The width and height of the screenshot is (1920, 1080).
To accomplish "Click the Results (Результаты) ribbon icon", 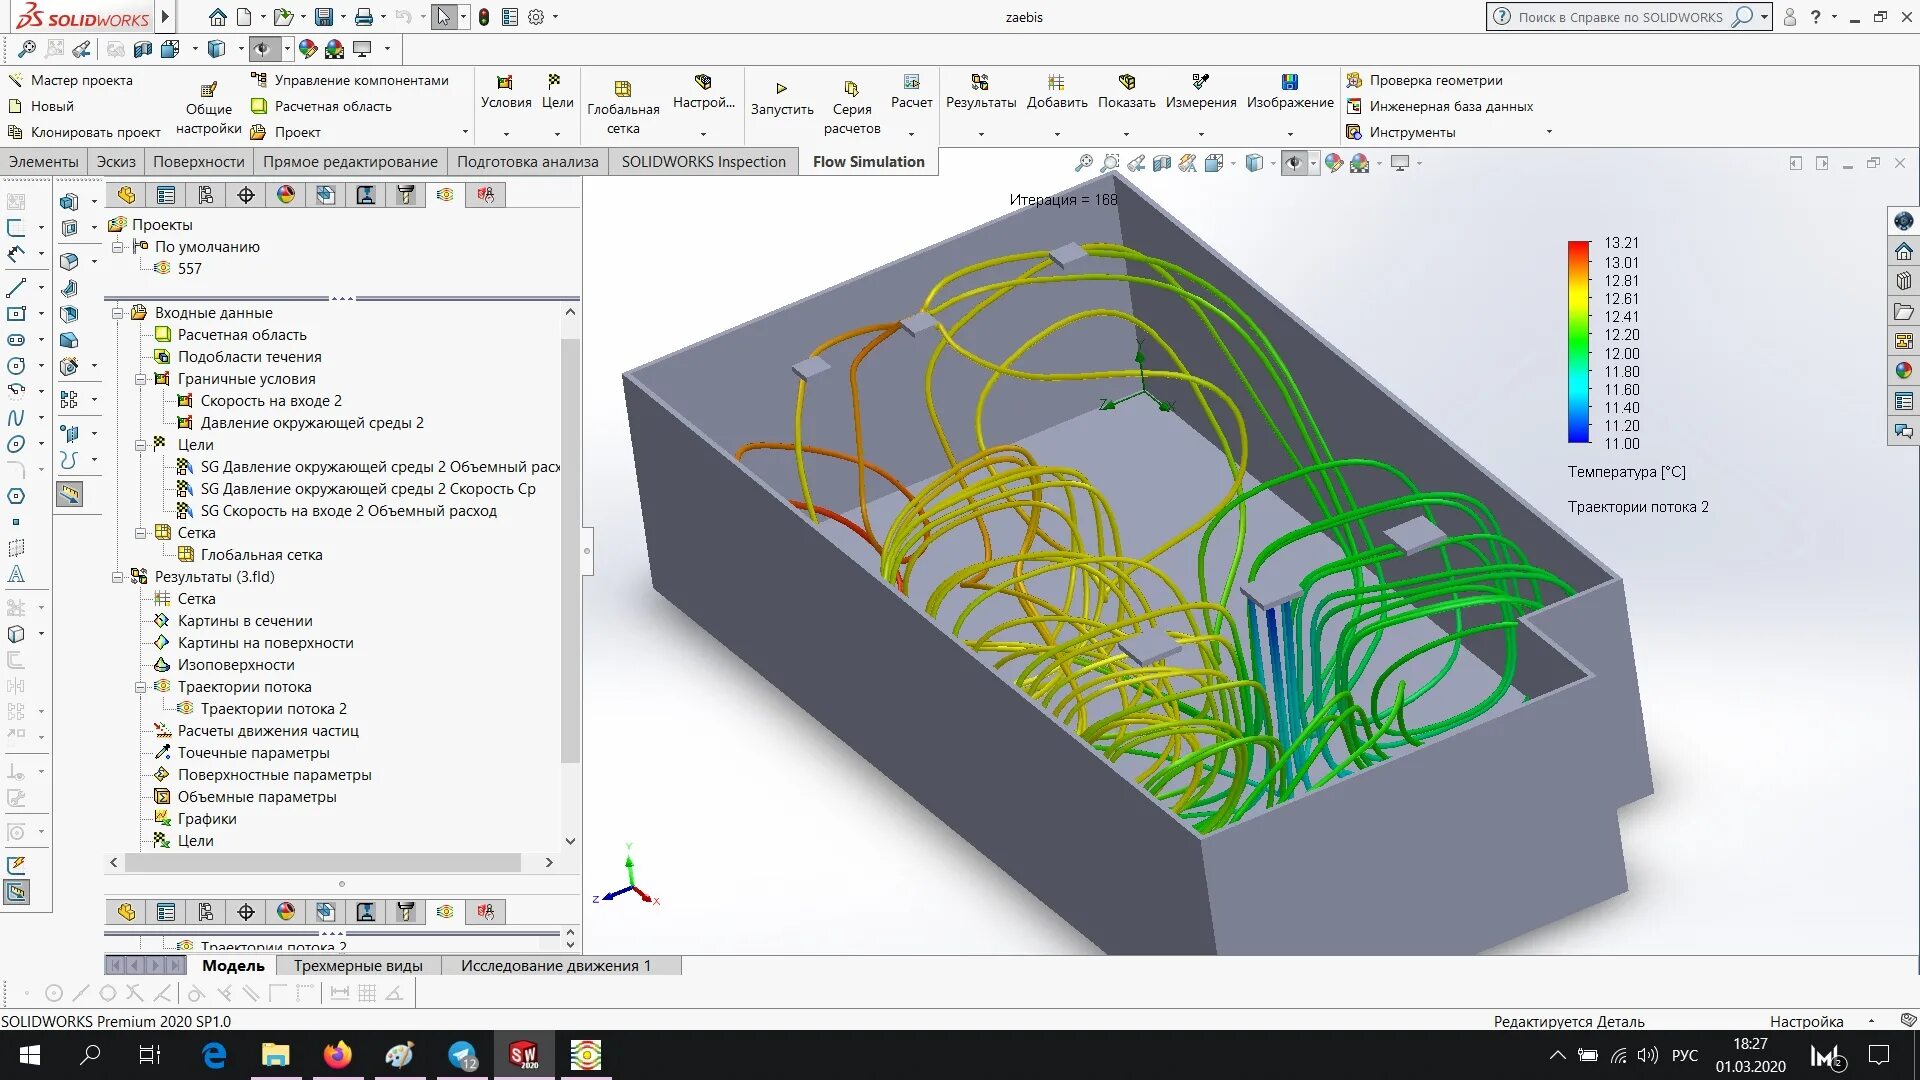I will pyautogui.click(x=980, y=83).
